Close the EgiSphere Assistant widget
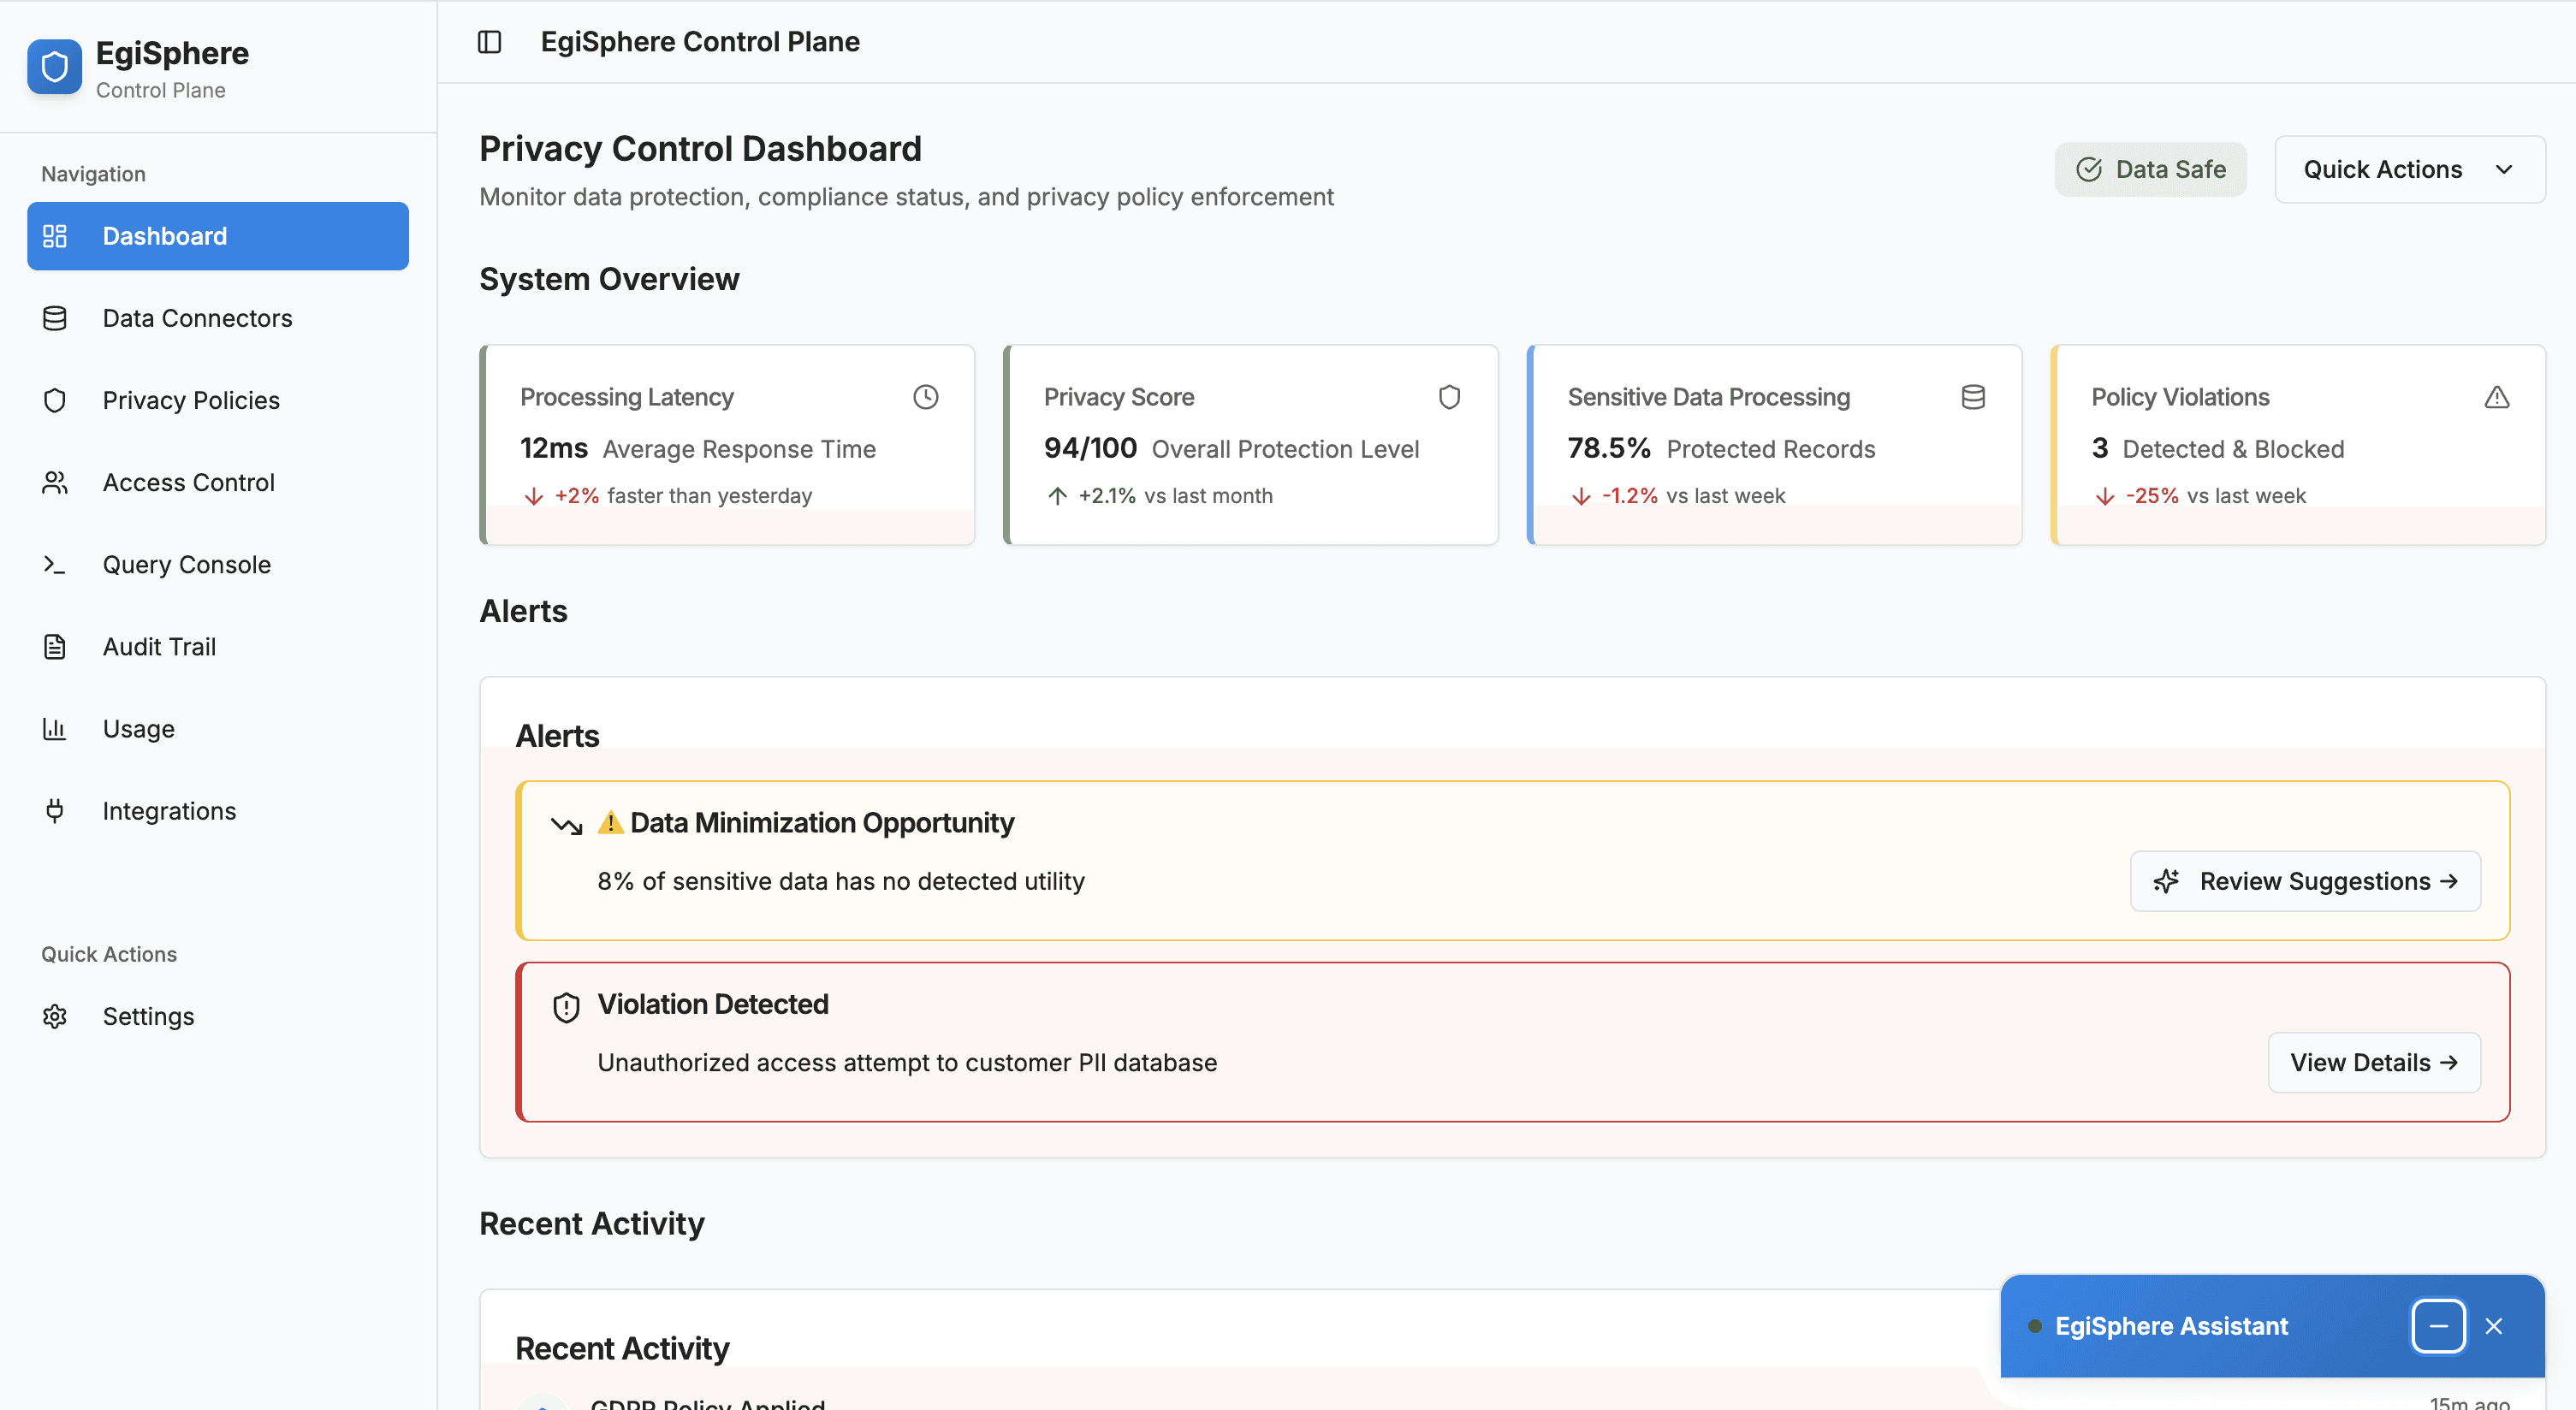The width and height of the screenshot is (2576, 1410). pos(2494,1326)
